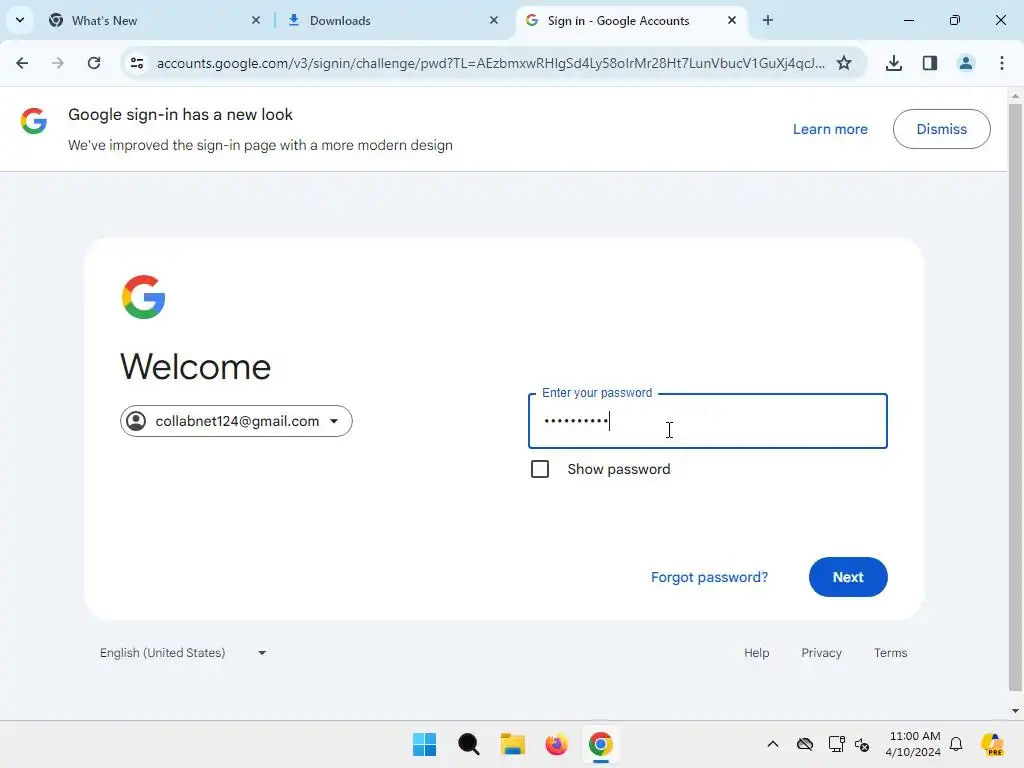Image resolution: width=1024 pixels, height=768 pixels.
Task: Close the What's New tab
Action: [x=256, y=20]
